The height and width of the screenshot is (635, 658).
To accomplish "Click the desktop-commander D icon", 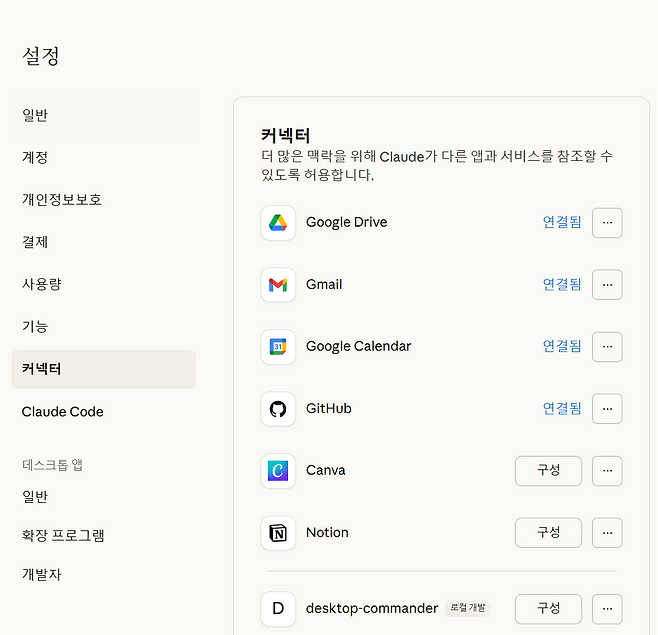I will click(278, 609).
